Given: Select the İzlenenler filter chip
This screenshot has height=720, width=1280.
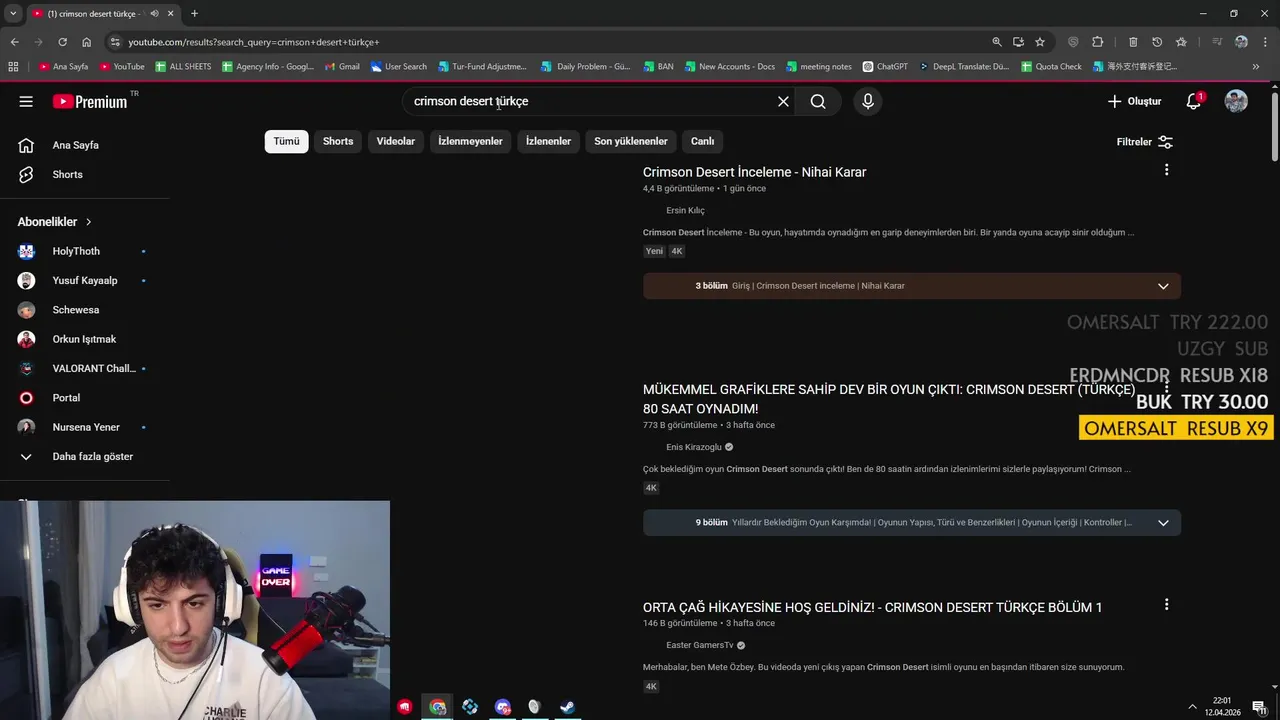Looking at the screenshot, I should click(548, 141).
